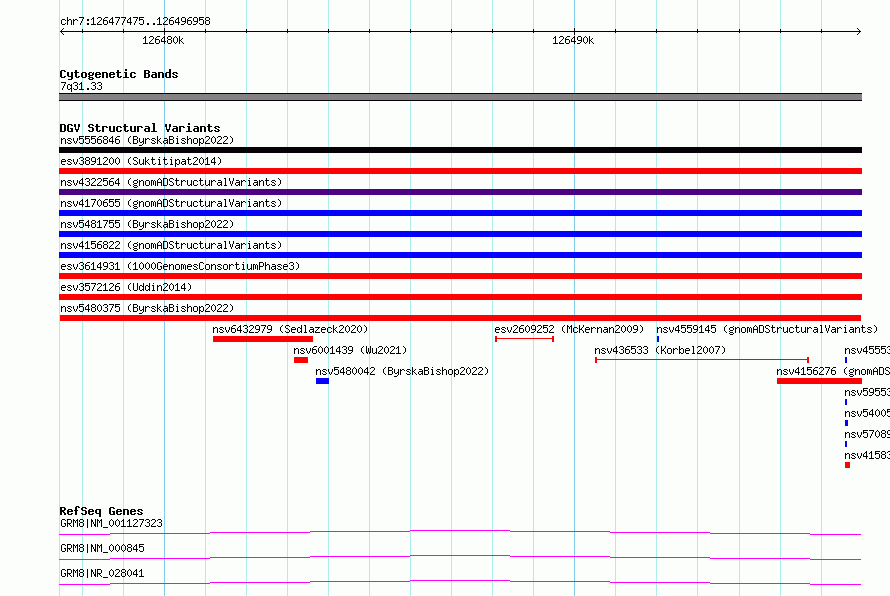
Task: Click the 126480k ruler label
Action: [163, 40]
